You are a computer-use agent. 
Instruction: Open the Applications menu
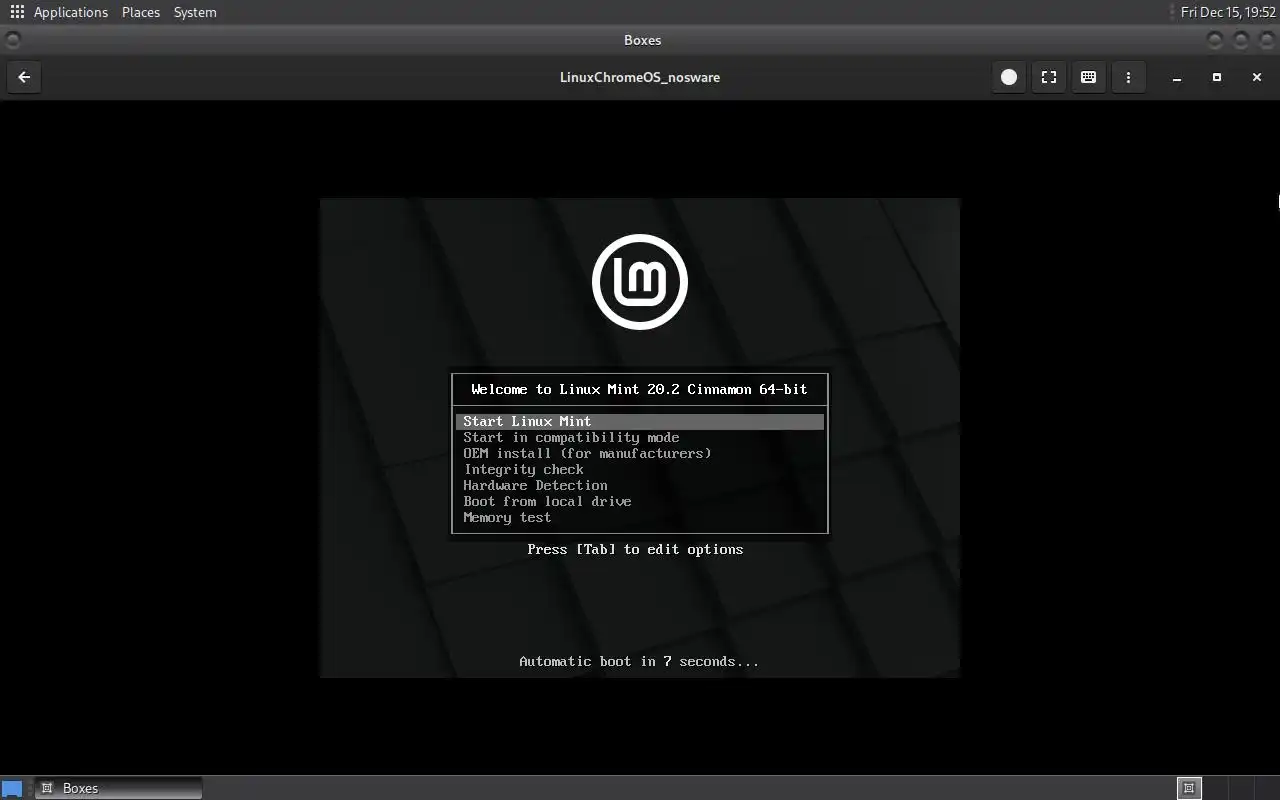[x=70, y=12]
